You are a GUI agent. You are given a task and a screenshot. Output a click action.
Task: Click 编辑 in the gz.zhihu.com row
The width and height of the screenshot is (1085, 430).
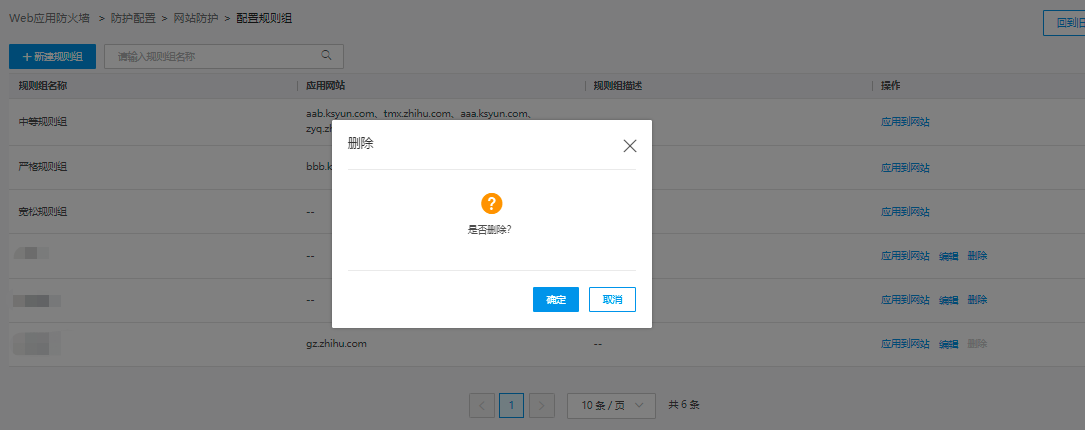949,344
